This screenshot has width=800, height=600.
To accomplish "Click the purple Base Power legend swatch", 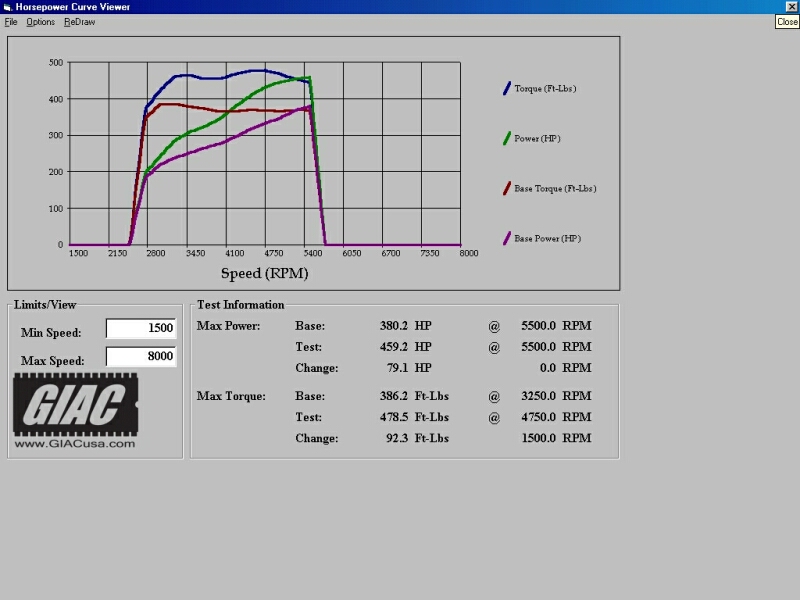I will click(507, 238).
